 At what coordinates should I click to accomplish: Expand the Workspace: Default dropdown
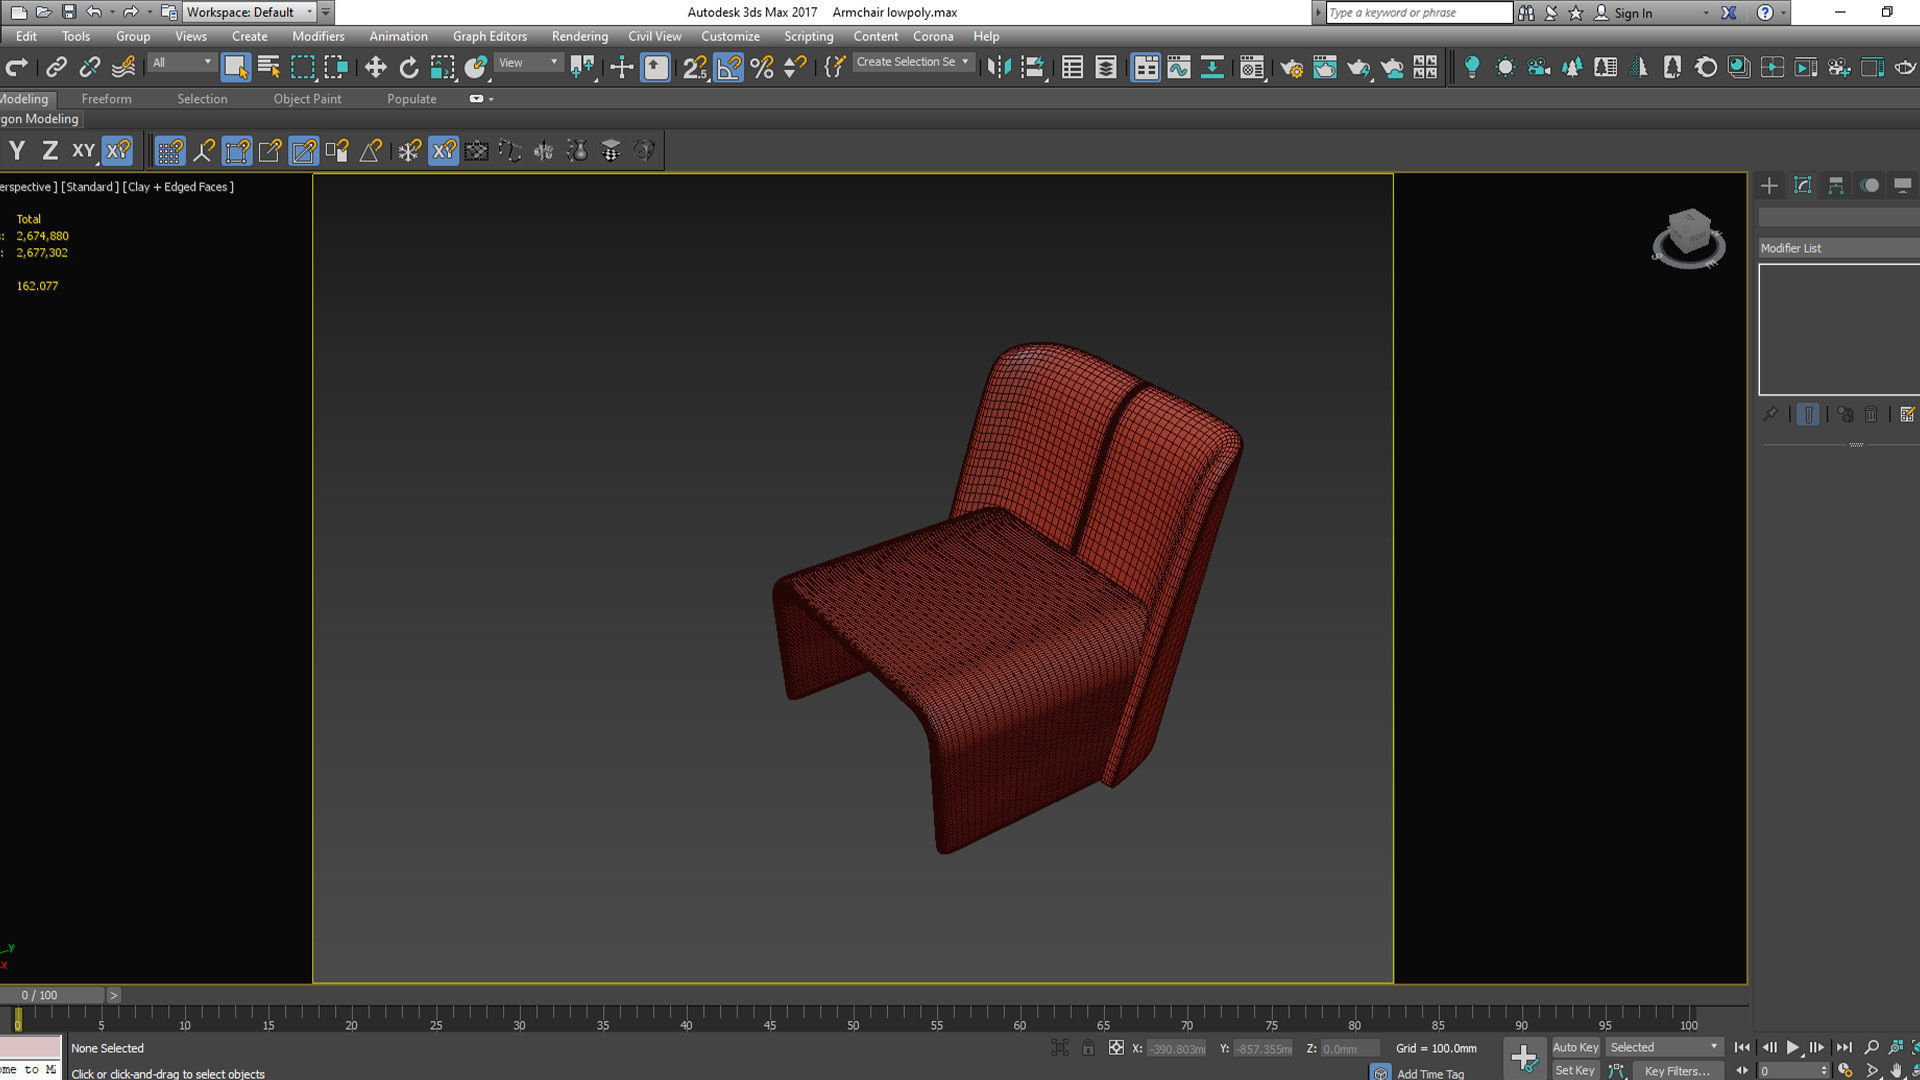pos(249,12)
